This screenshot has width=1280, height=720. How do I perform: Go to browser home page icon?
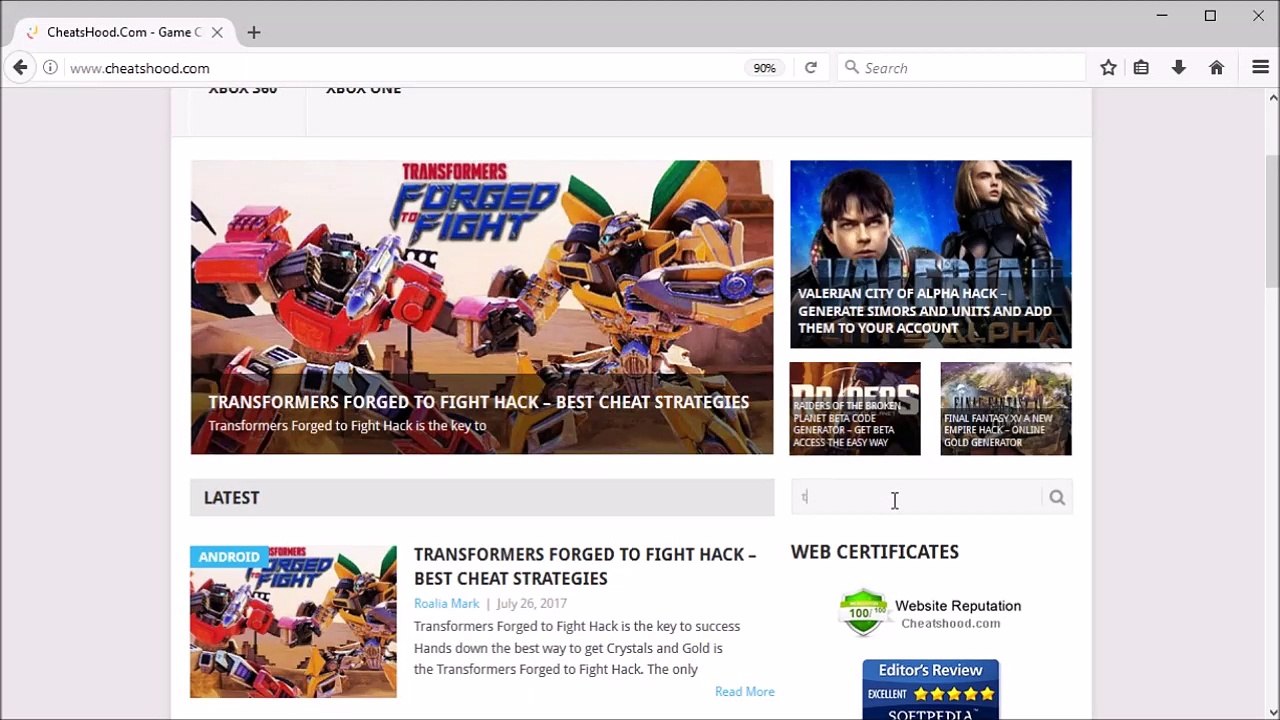[1216, 68]
